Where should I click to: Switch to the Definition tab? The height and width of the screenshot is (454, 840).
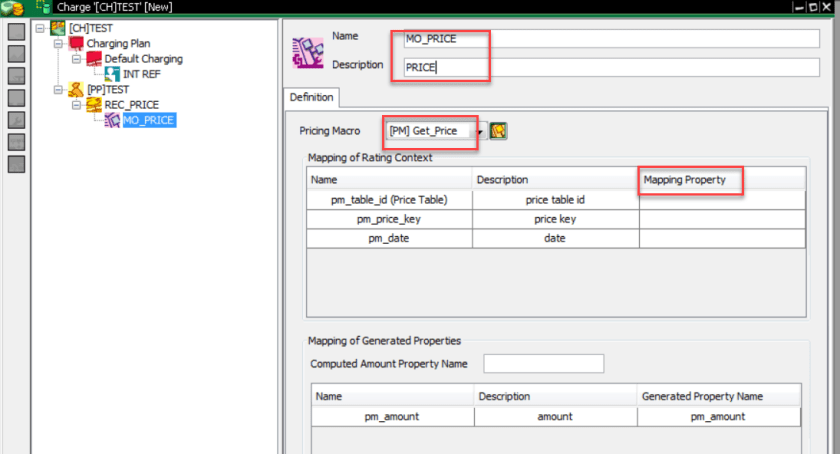[x=311, y=98]
